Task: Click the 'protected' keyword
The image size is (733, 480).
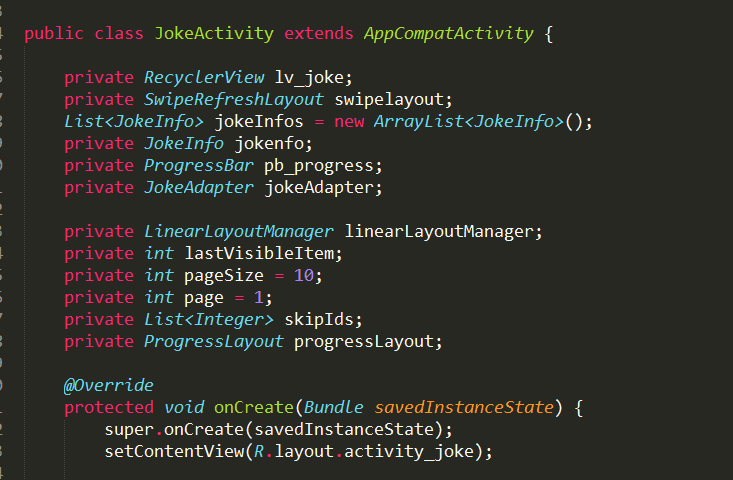Action: 108,407
